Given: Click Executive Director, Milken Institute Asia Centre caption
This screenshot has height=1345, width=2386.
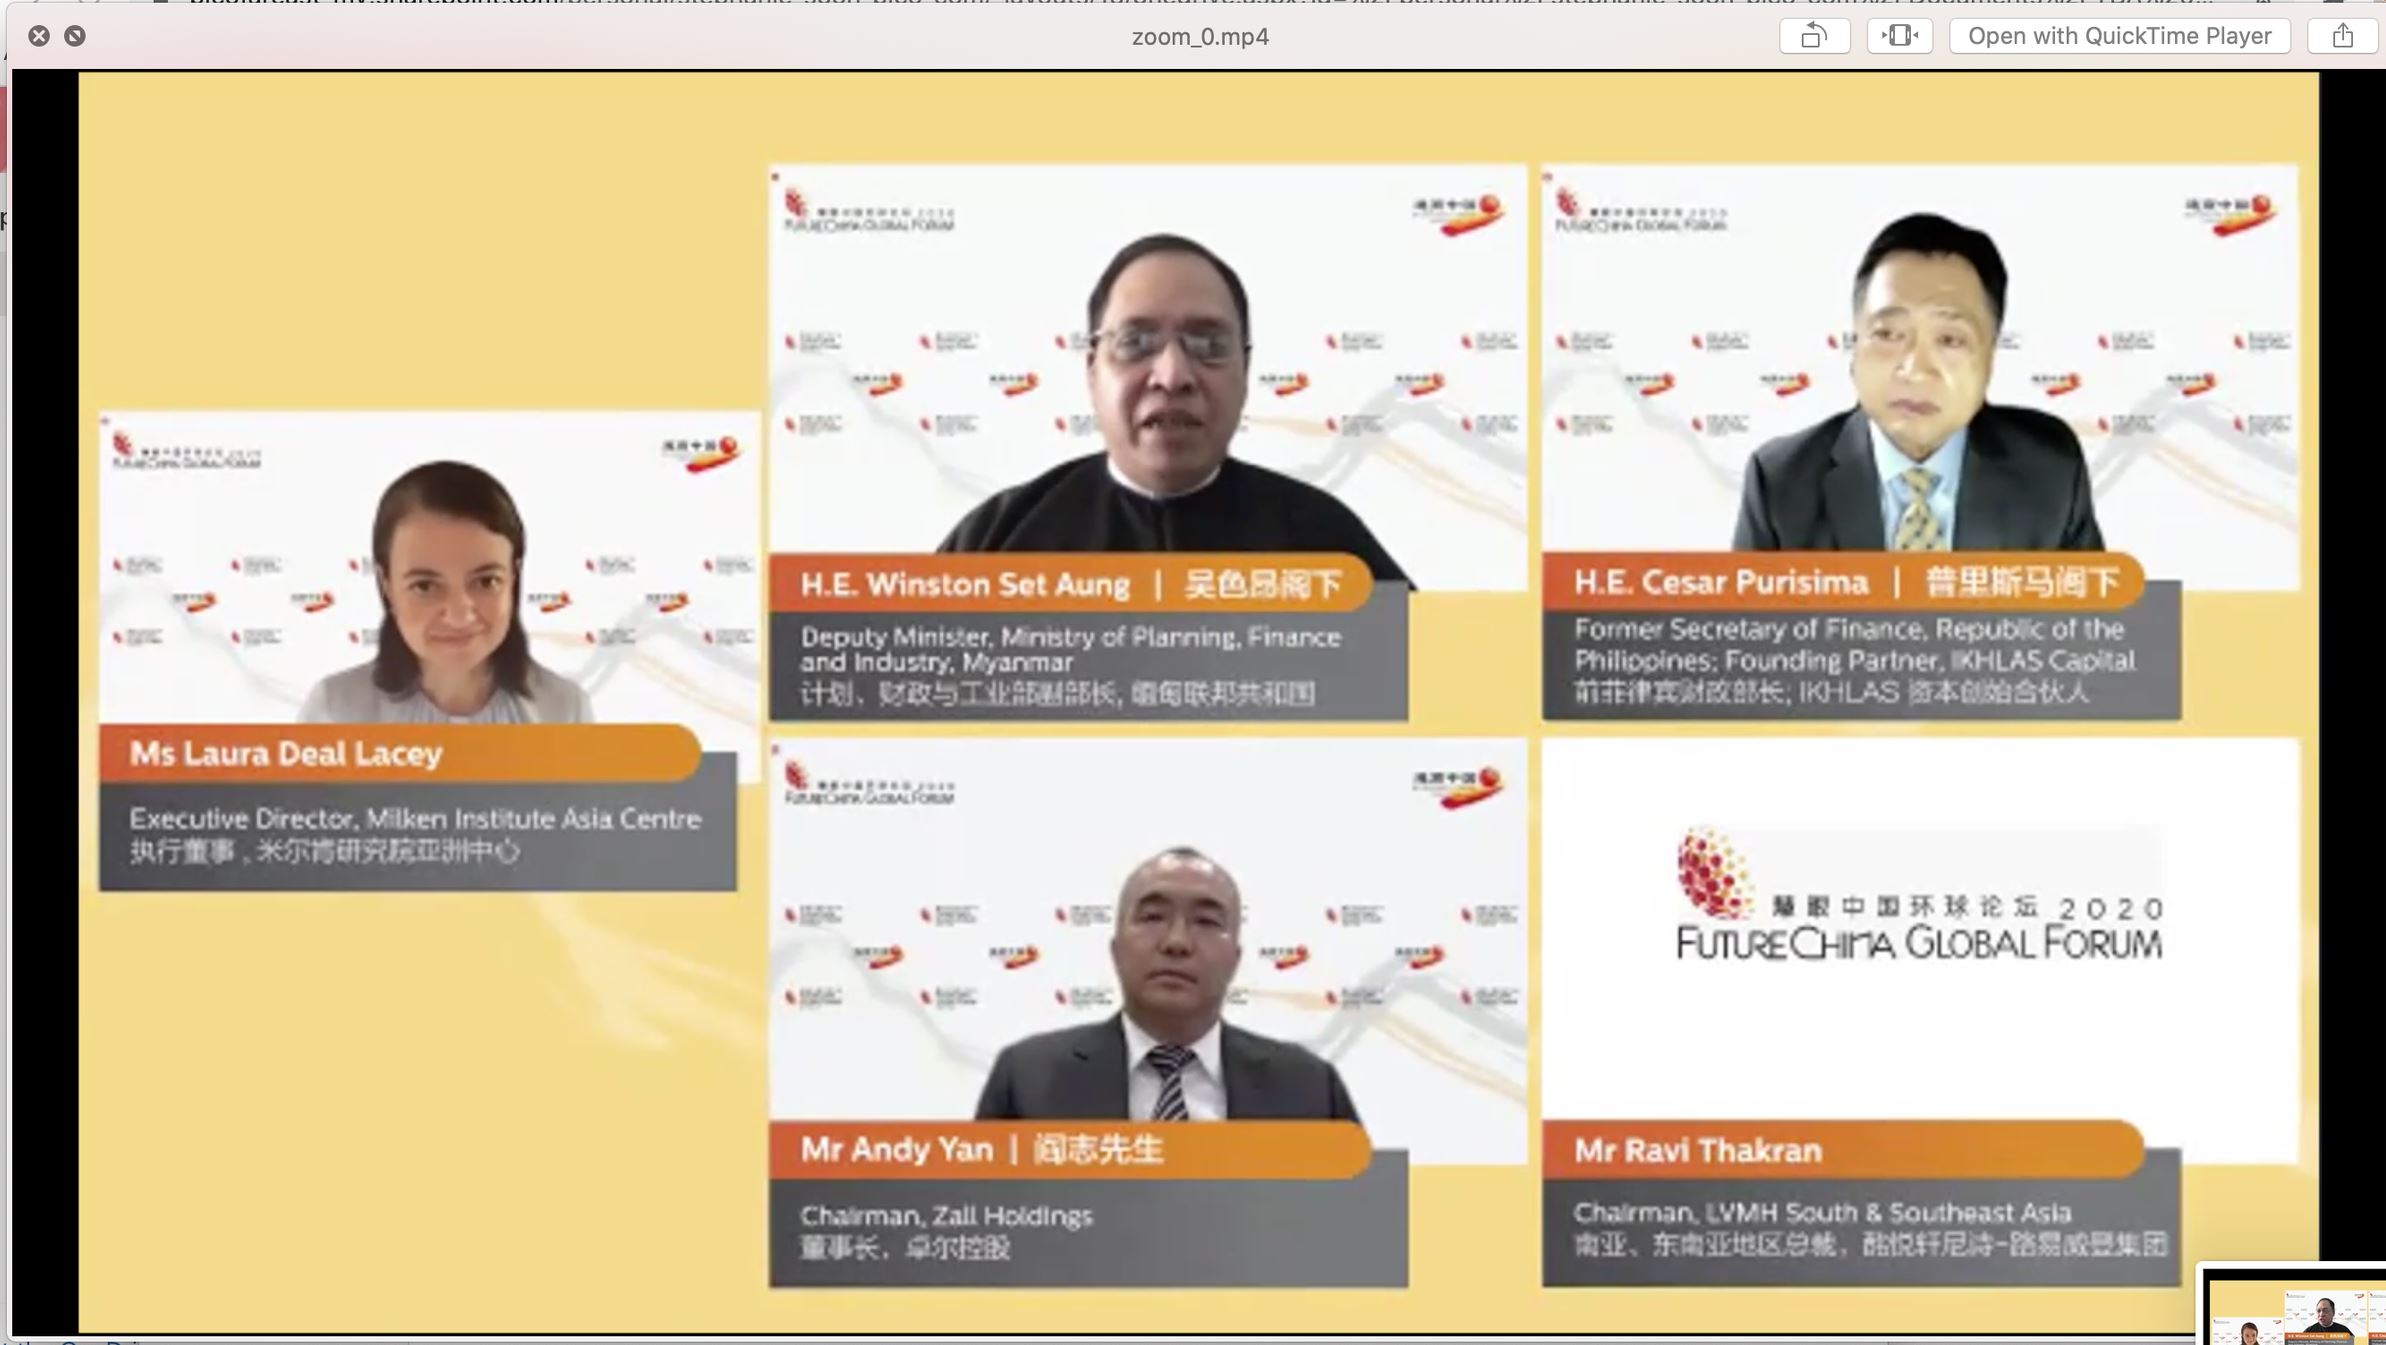Looking at the screenshot, I should [x=416, y=819].
